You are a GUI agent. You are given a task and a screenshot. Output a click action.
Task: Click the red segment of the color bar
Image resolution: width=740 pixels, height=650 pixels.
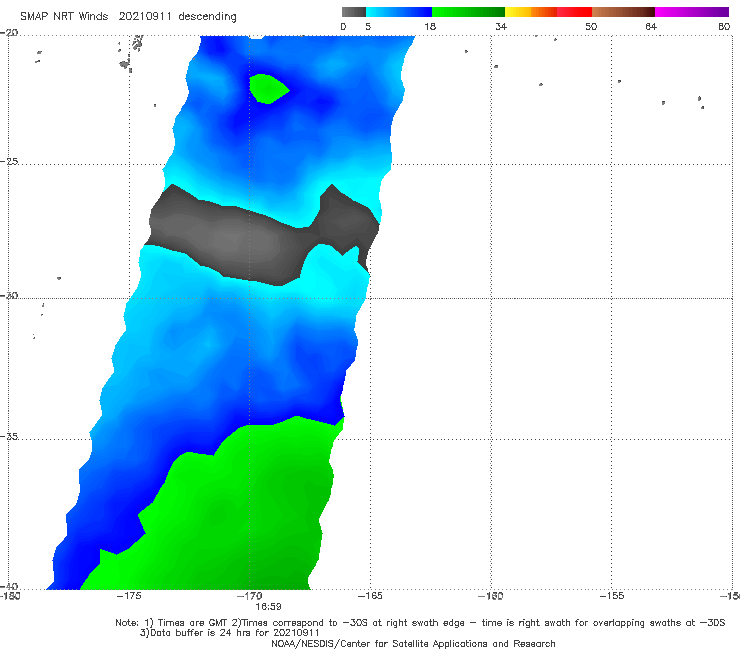tap(574, 12)
